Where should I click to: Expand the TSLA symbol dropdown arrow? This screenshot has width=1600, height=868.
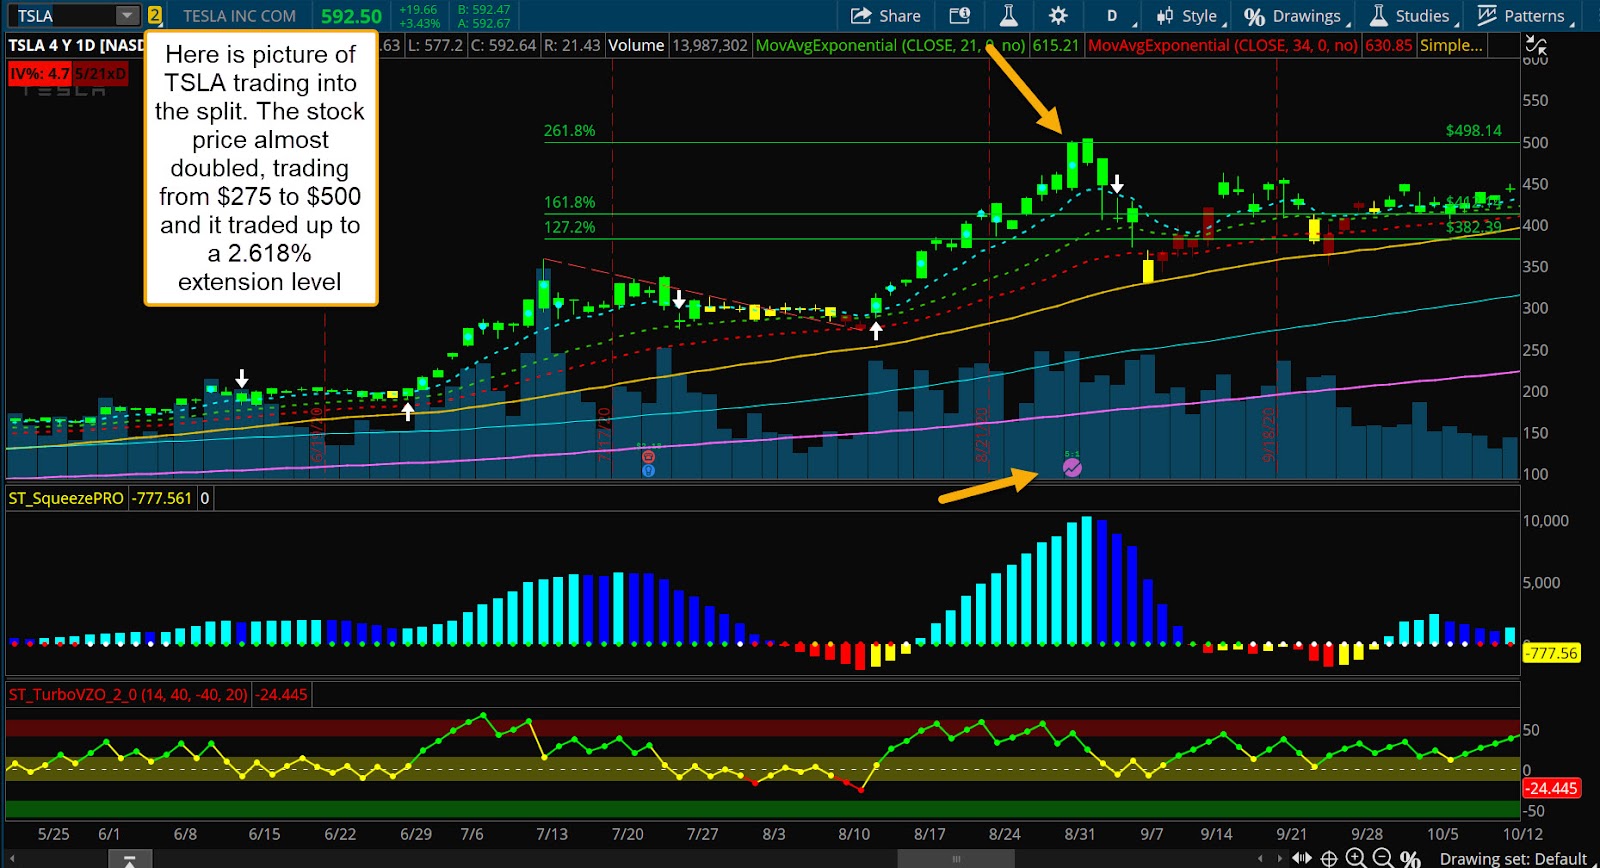point(127,16)
